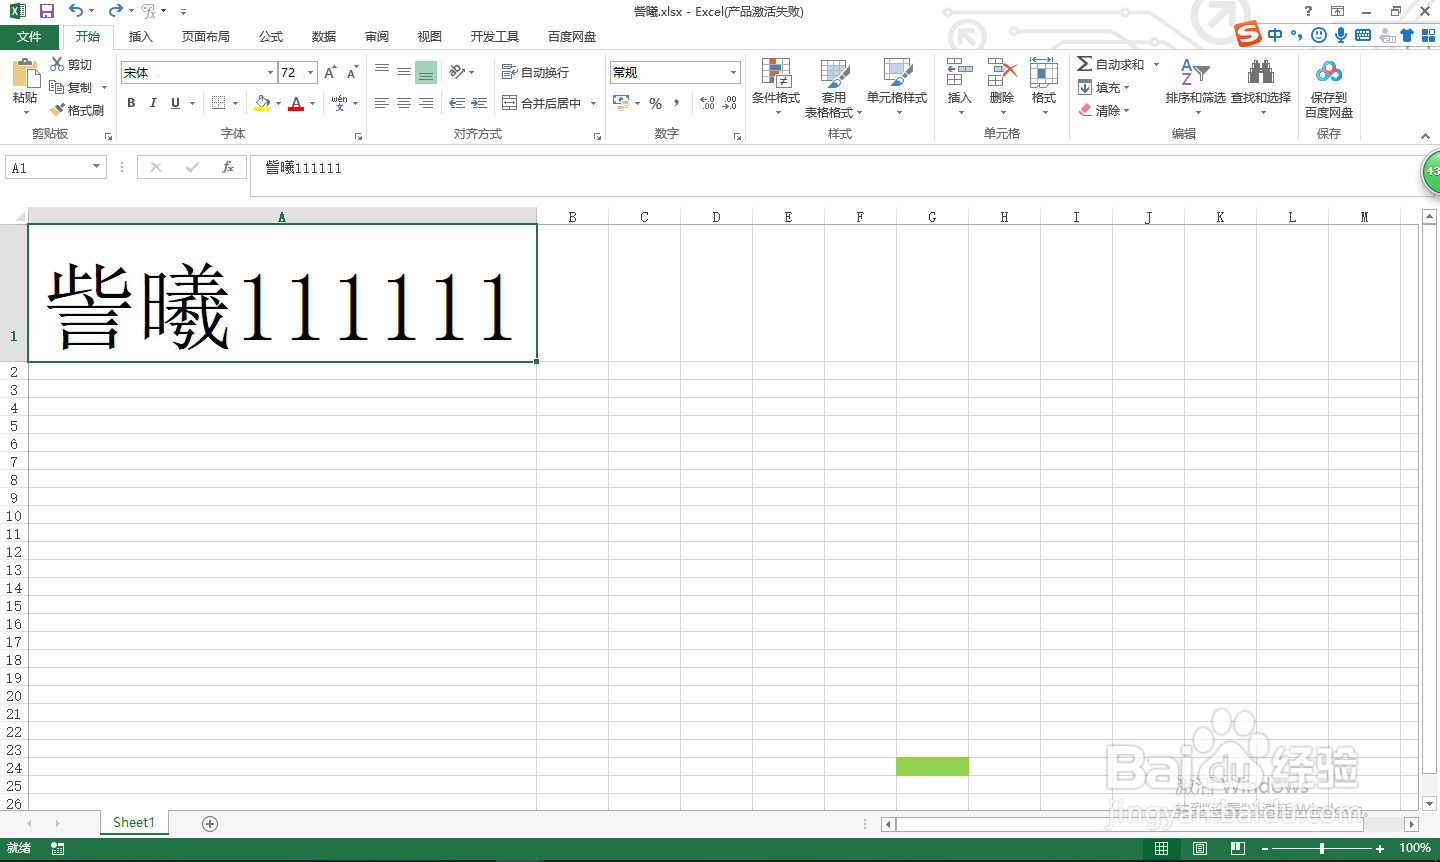
Task: Click 自动求和 AutoSum
Action: click(1111, 64)
